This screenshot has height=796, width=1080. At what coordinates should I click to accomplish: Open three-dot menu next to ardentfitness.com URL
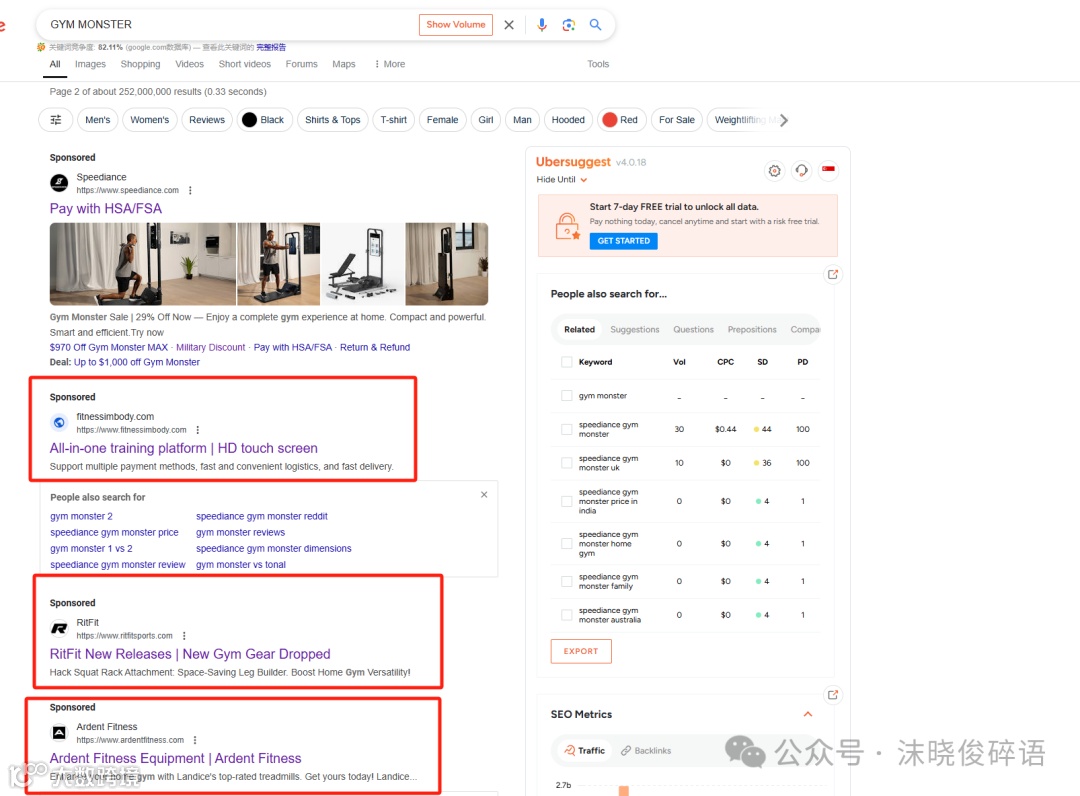[195, 740]
